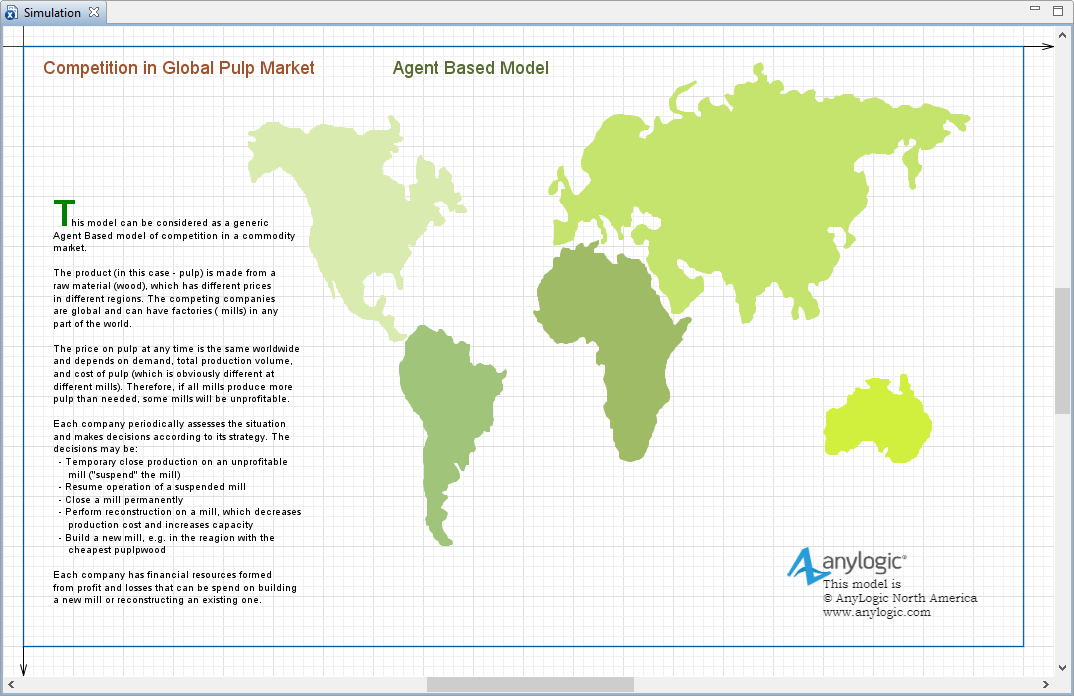1074x696 pixels.
Task: Close the Simulation tab
Action: pyautogui.click(x=94, y=12)
